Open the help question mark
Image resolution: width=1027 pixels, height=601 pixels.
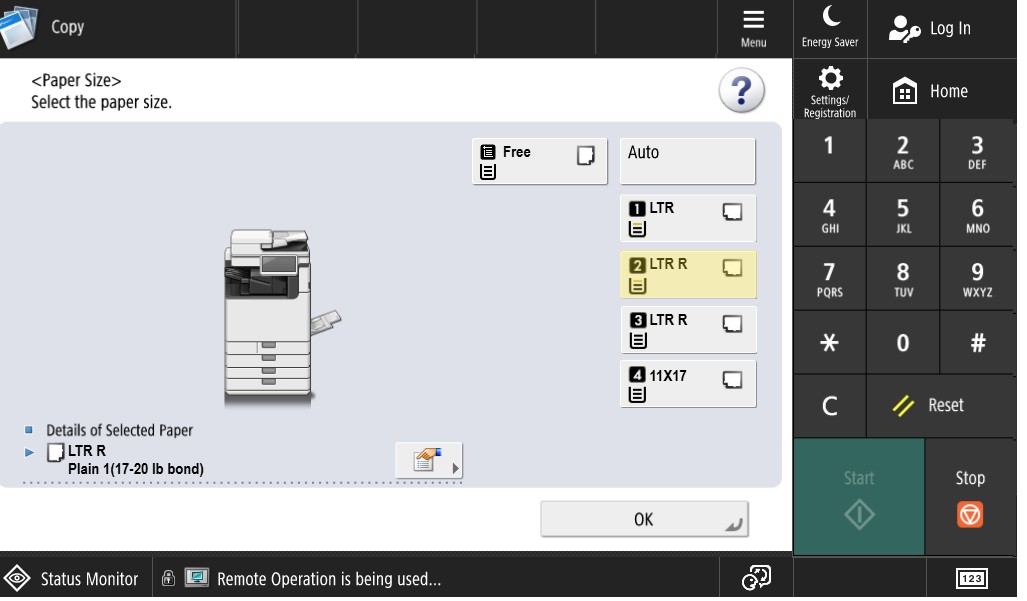[741, 90]
